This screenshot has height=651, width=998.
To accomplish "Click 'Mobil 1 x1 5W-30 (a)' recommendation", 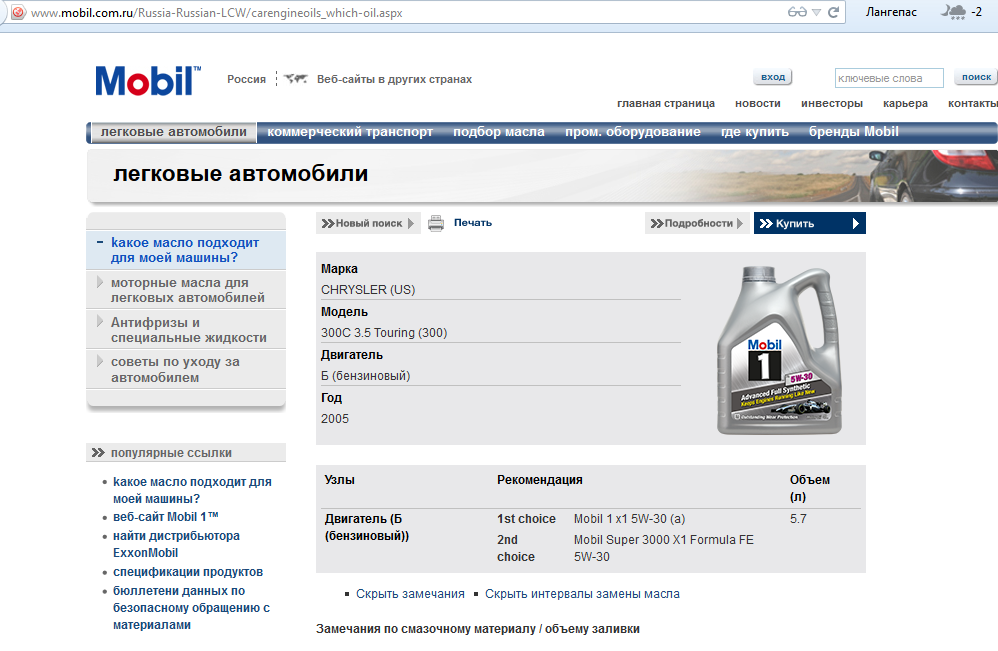I will [629, 519].
